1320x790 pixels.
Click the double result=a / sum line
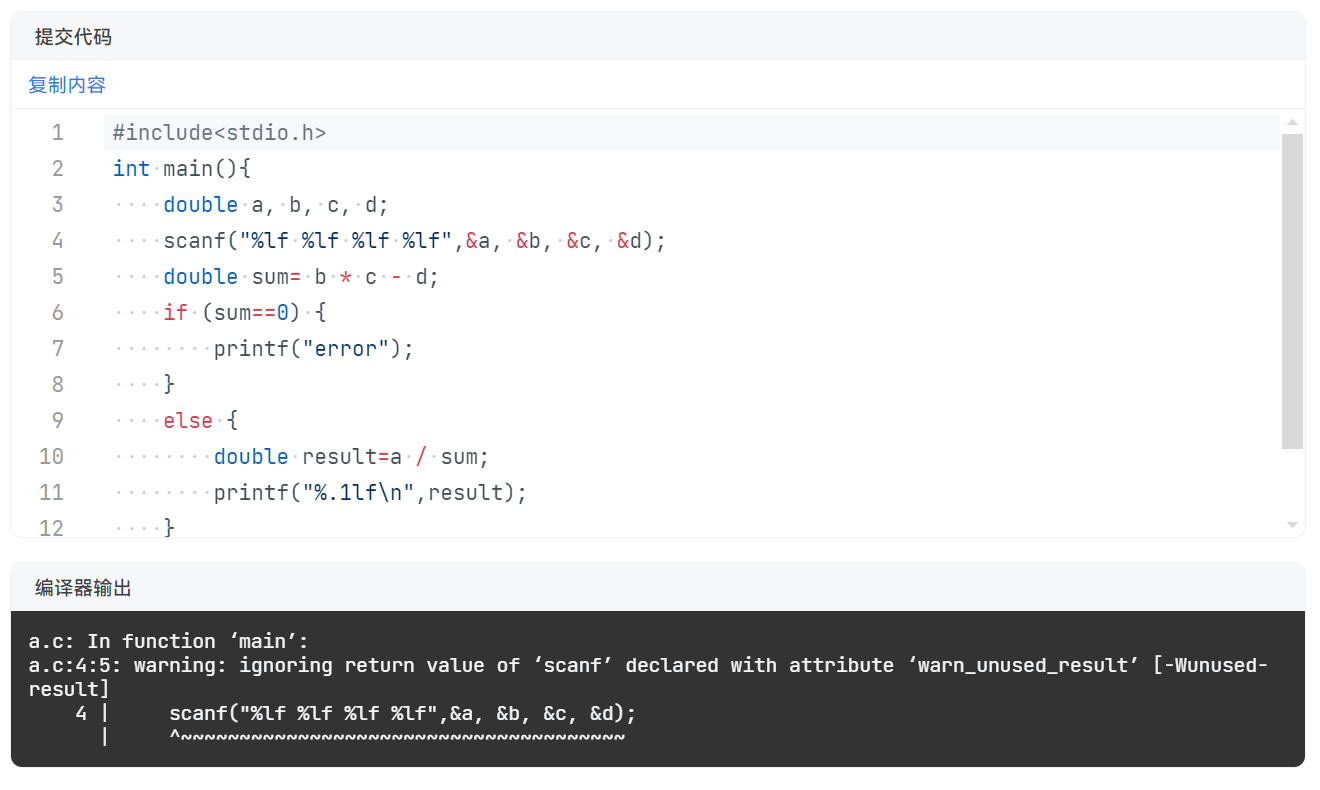click(x=351, y=457)
